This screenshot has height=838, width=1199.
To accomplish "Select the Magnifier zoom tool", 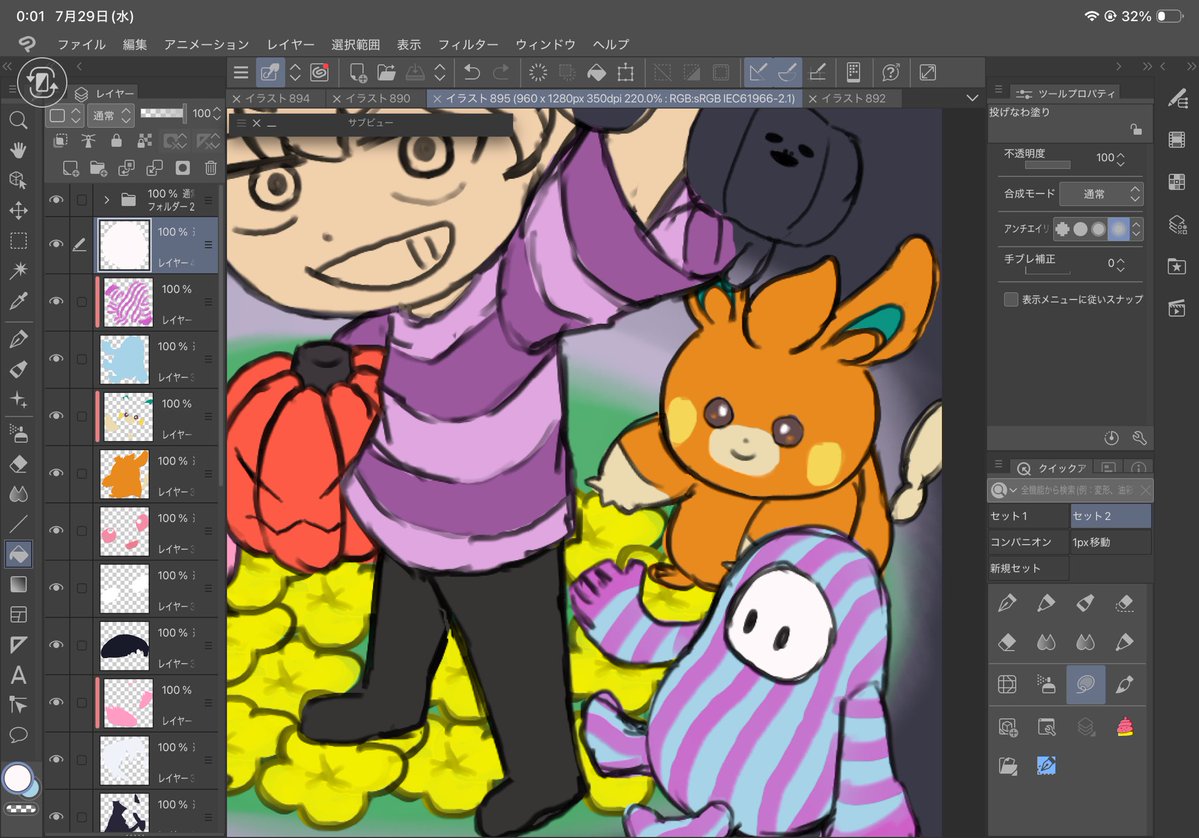I will tap(18, 120).
